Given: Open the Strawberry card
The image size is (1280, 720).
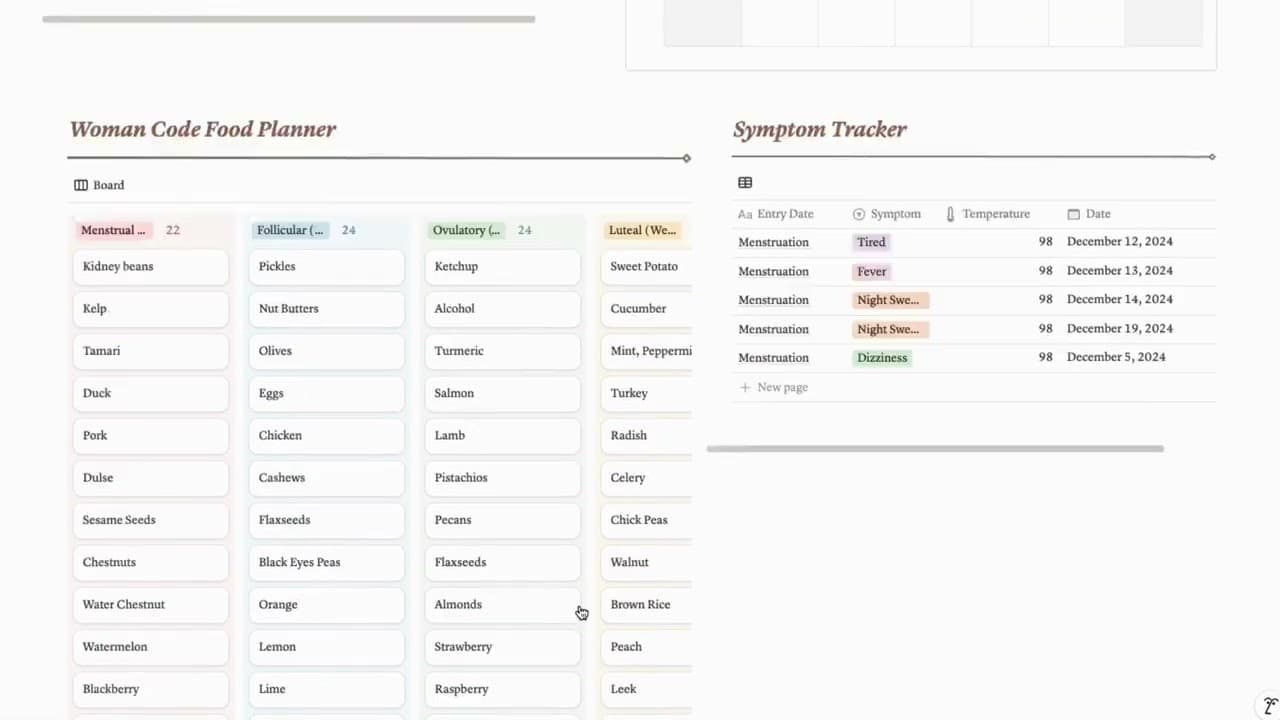Looking at the screenshot, I should [x=503, y=647].
